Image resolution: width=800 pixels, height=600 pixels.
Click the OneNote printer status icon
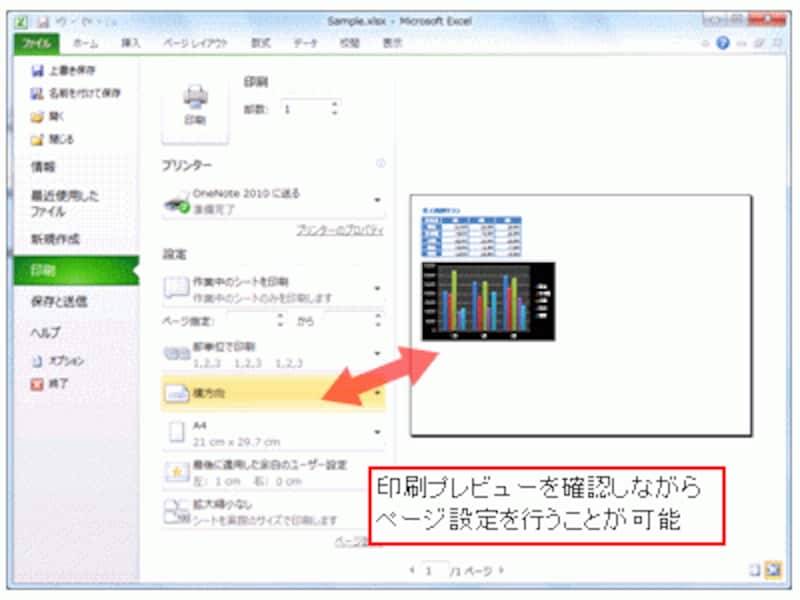point(177,203)
